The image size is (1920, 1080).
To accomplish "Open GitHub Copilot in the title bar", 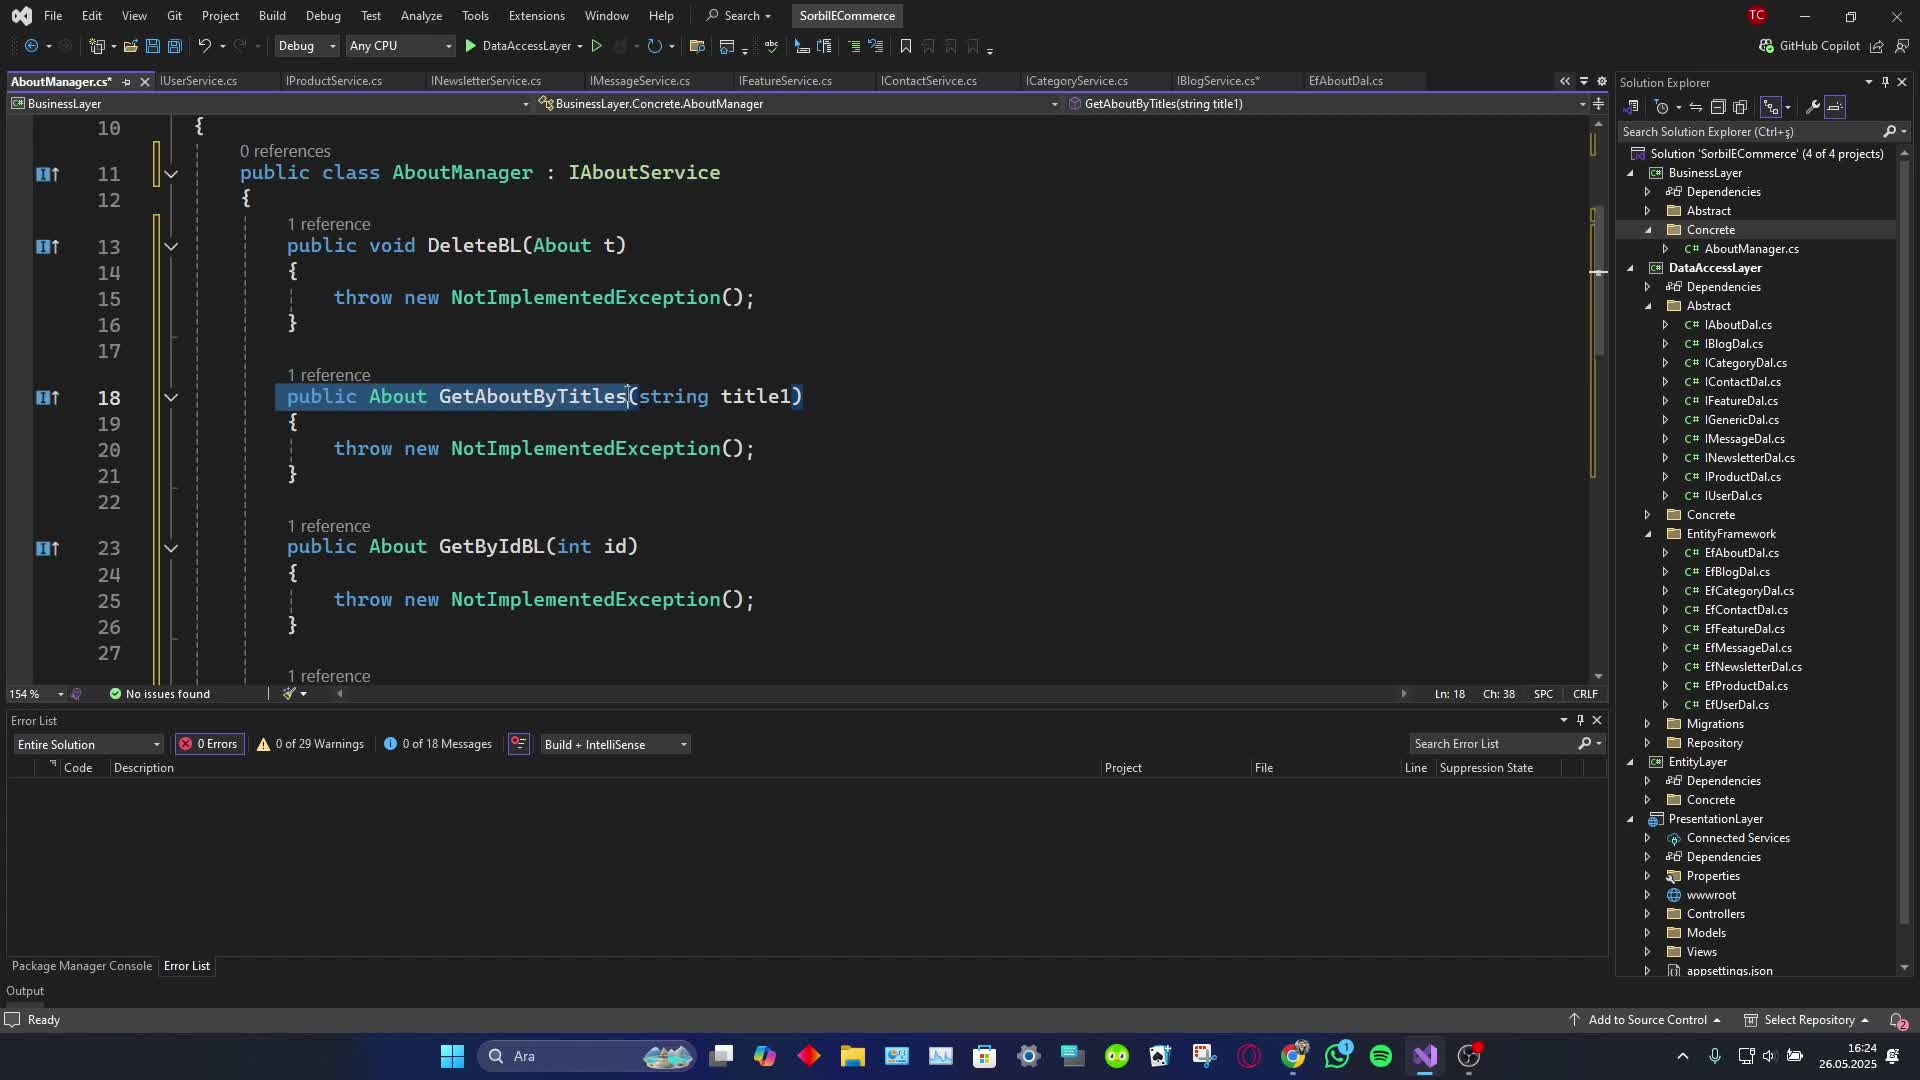I will click(1809, 46).
